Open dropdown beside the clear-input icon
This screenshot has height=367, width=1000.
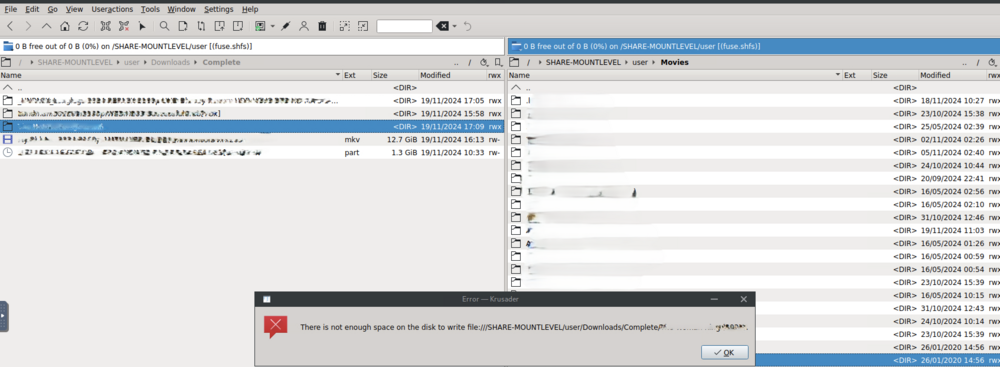tap(455, 26)
